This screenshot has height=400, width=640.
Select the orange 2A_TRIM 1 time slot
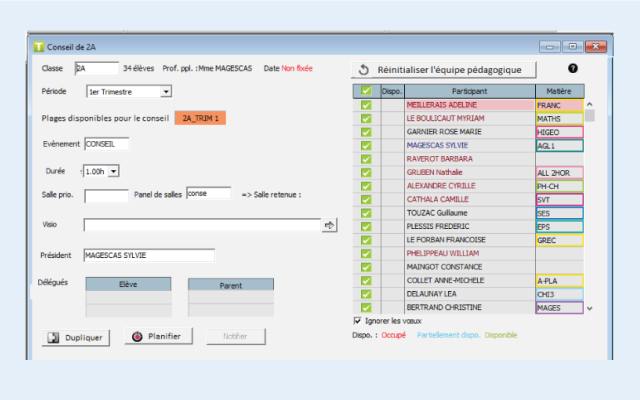click(200, 118)
